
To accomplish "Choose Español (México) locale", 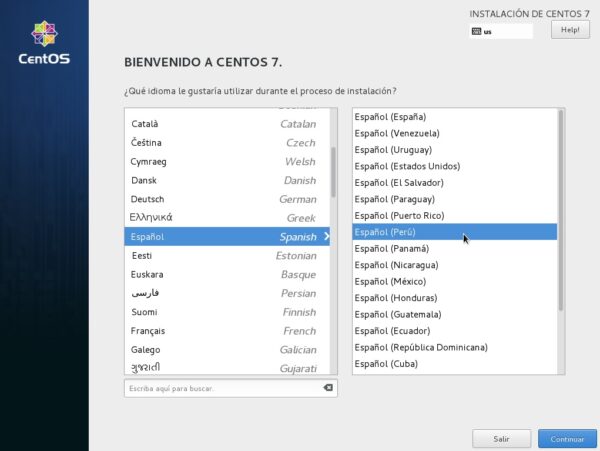I will tap(455, 282).
